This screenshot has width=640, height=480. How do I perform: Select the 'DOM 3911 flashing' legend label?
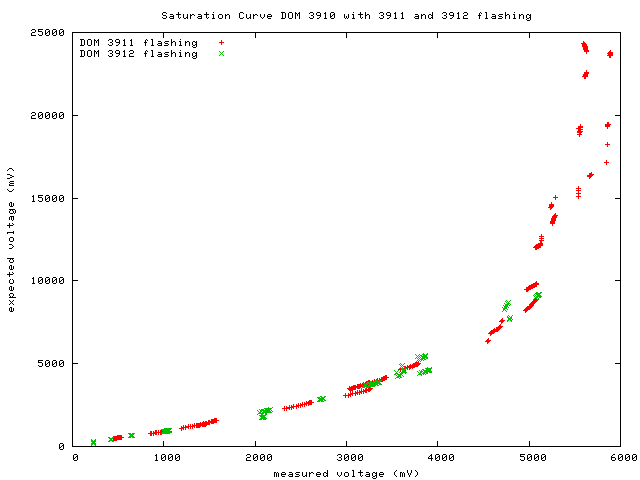(138, 43)
